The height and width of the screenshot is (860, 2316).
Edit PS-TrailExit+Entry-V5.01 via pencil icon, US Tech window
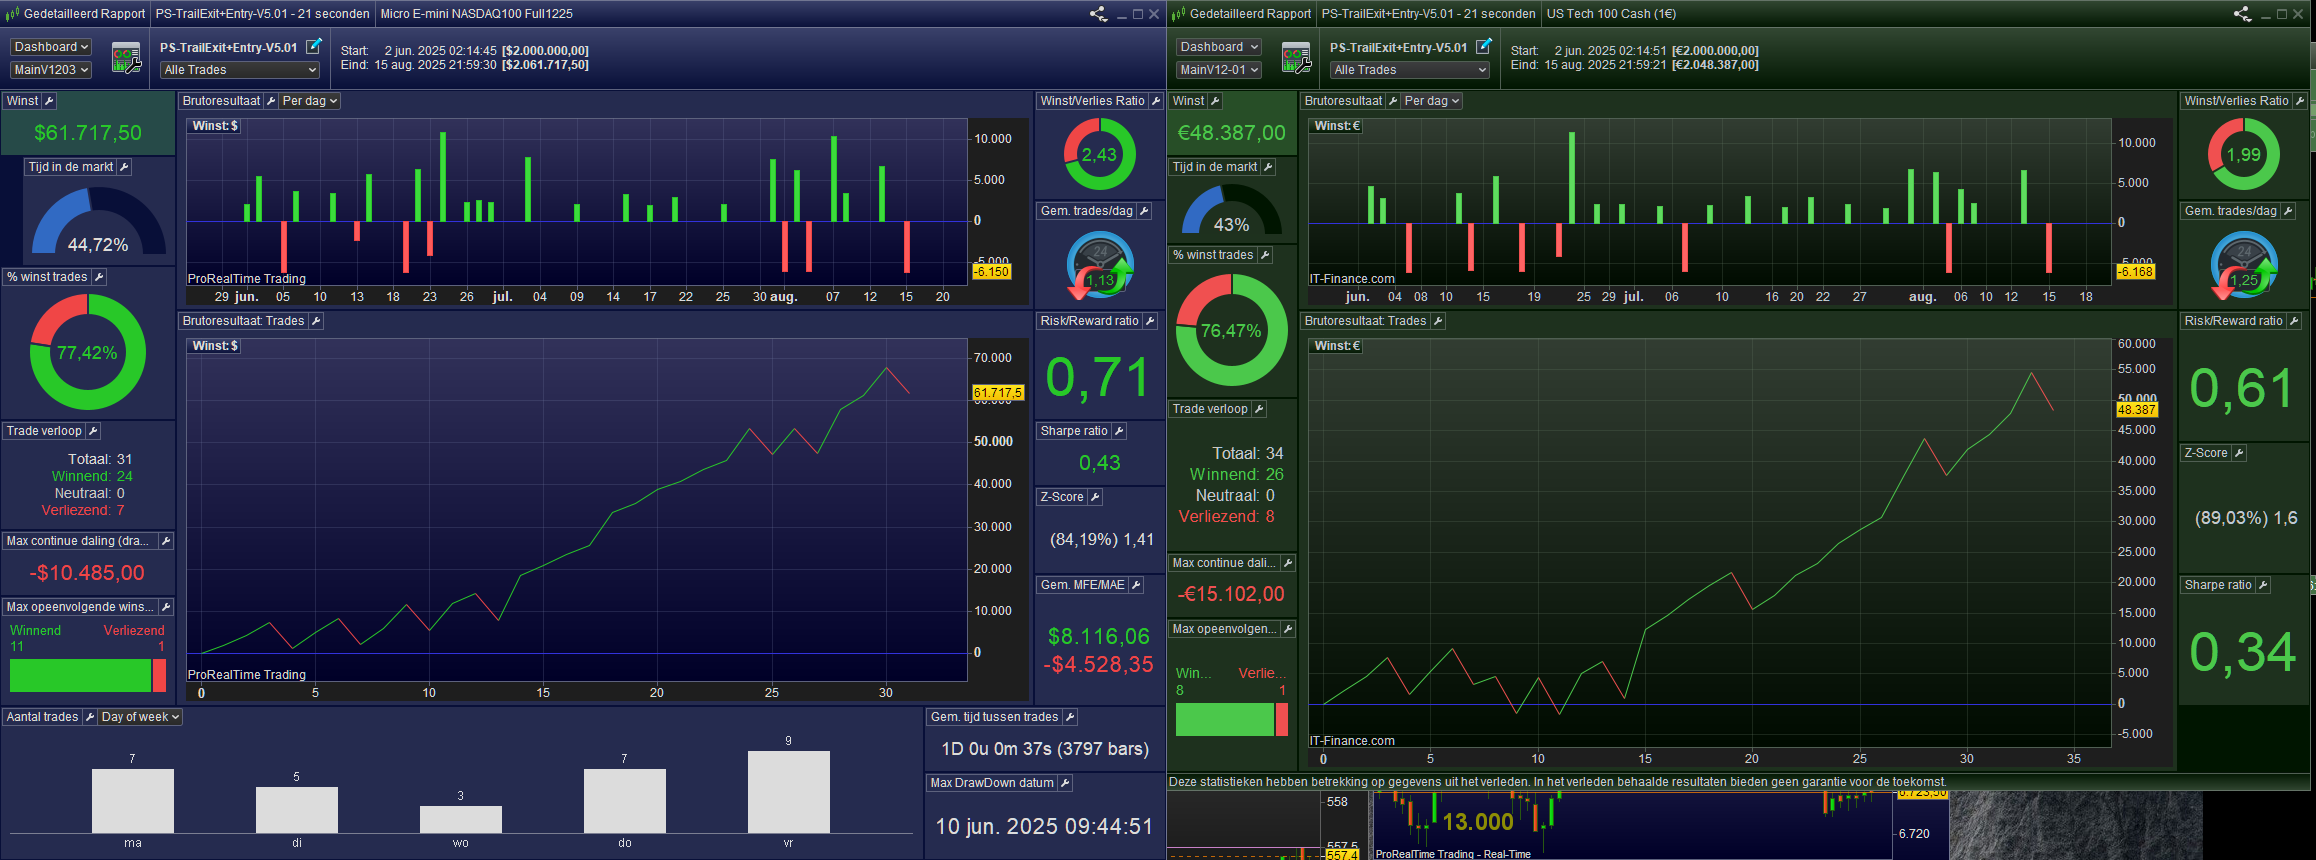point(1484,46)
